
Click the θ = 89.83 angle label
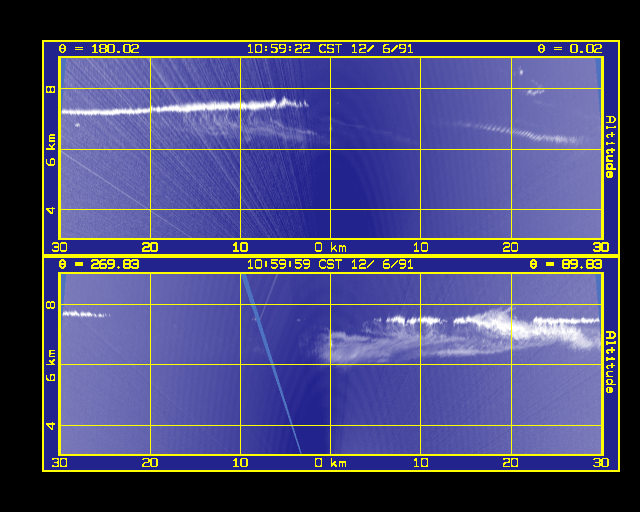(x=566, y=264)
